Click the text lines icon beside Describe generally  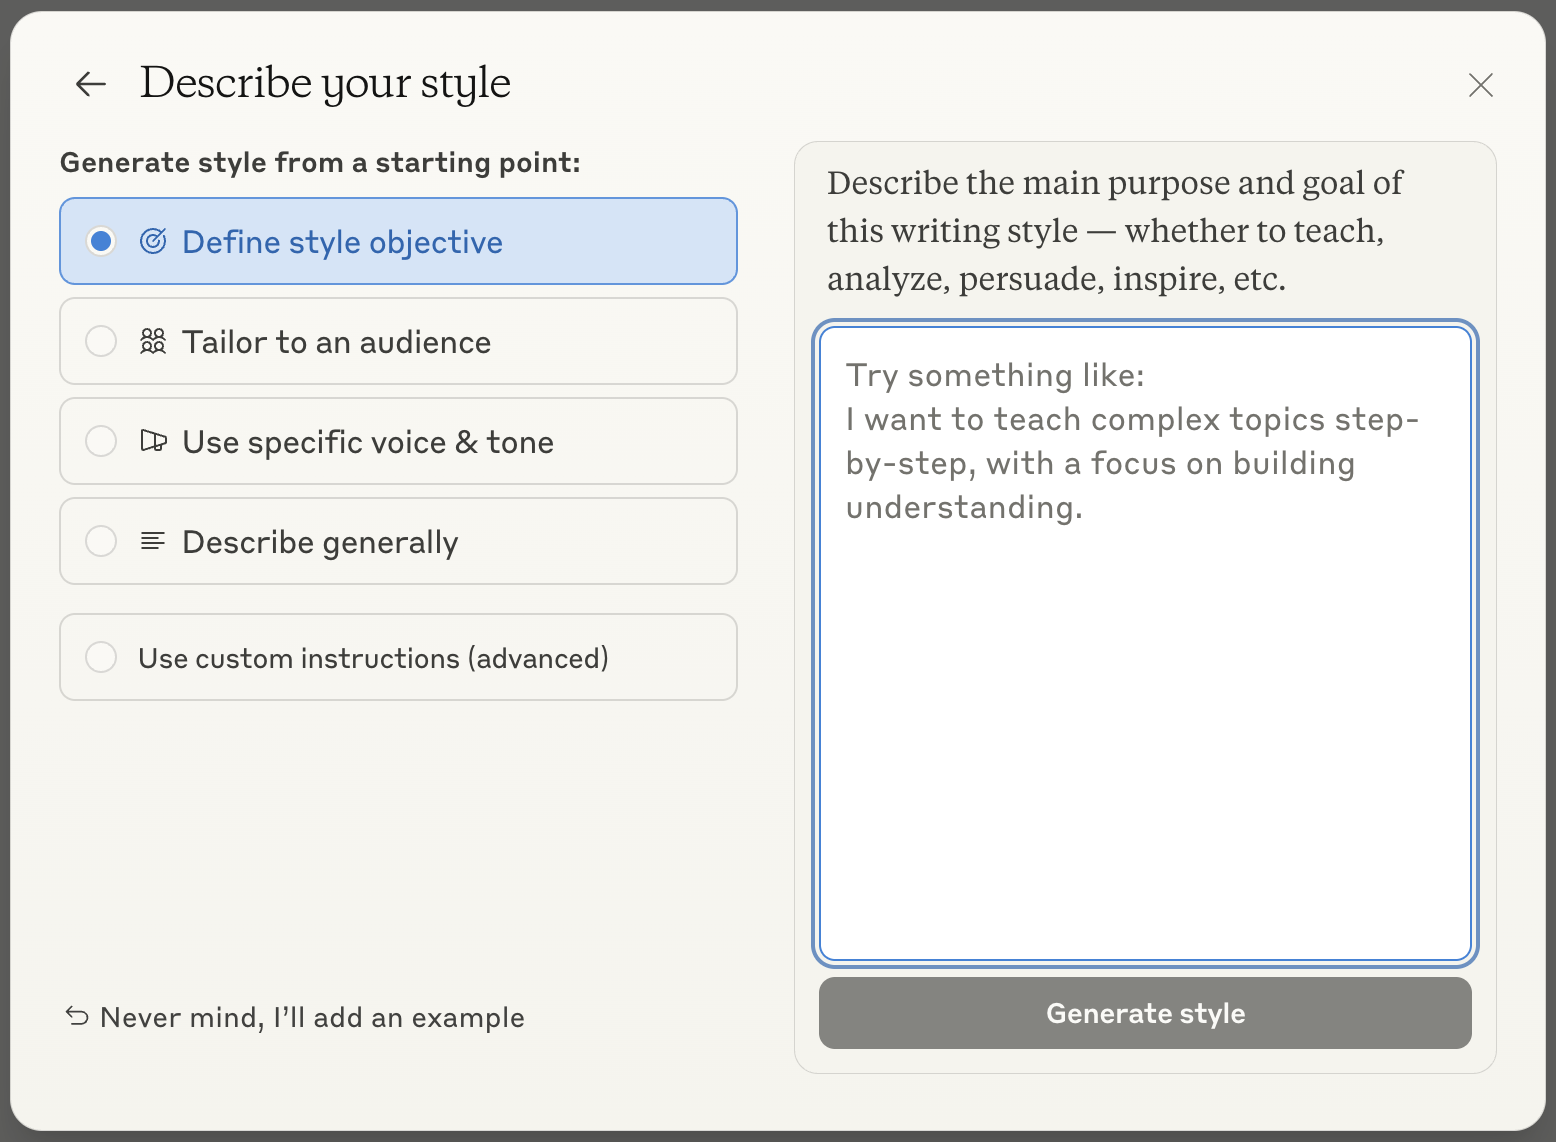(153, 541)
